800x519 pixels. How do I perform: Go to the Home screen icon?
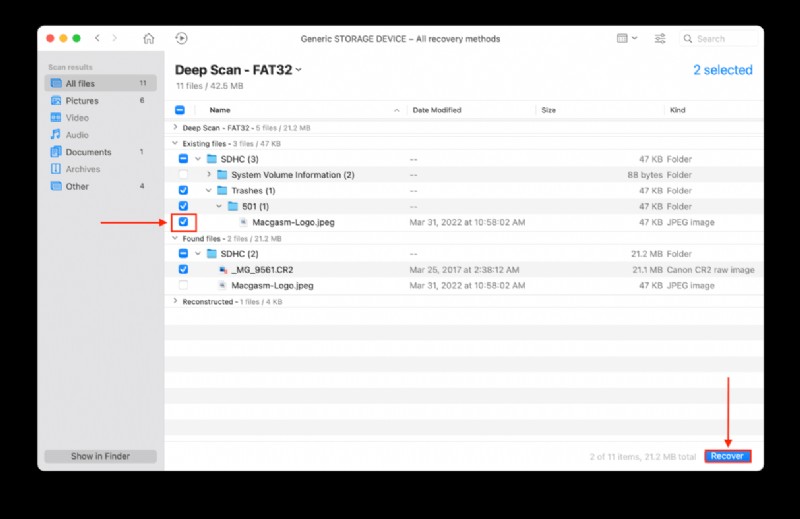tap(148, 38)
